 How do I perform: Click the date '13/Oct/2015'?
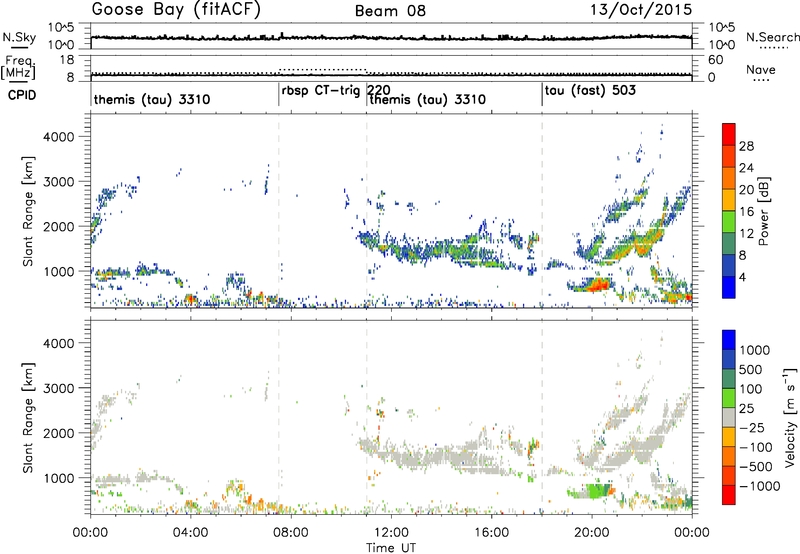pyautogui.click(x=641, y=10)
